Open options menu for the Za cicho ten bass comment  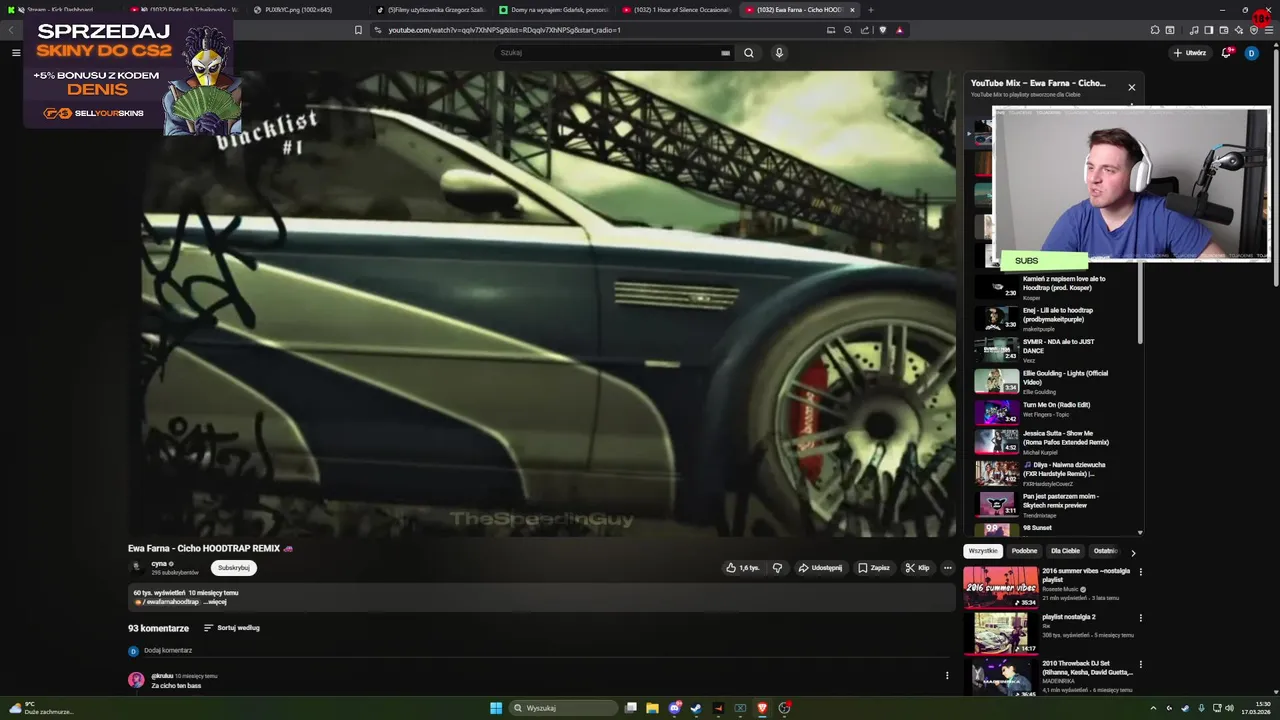947,676
